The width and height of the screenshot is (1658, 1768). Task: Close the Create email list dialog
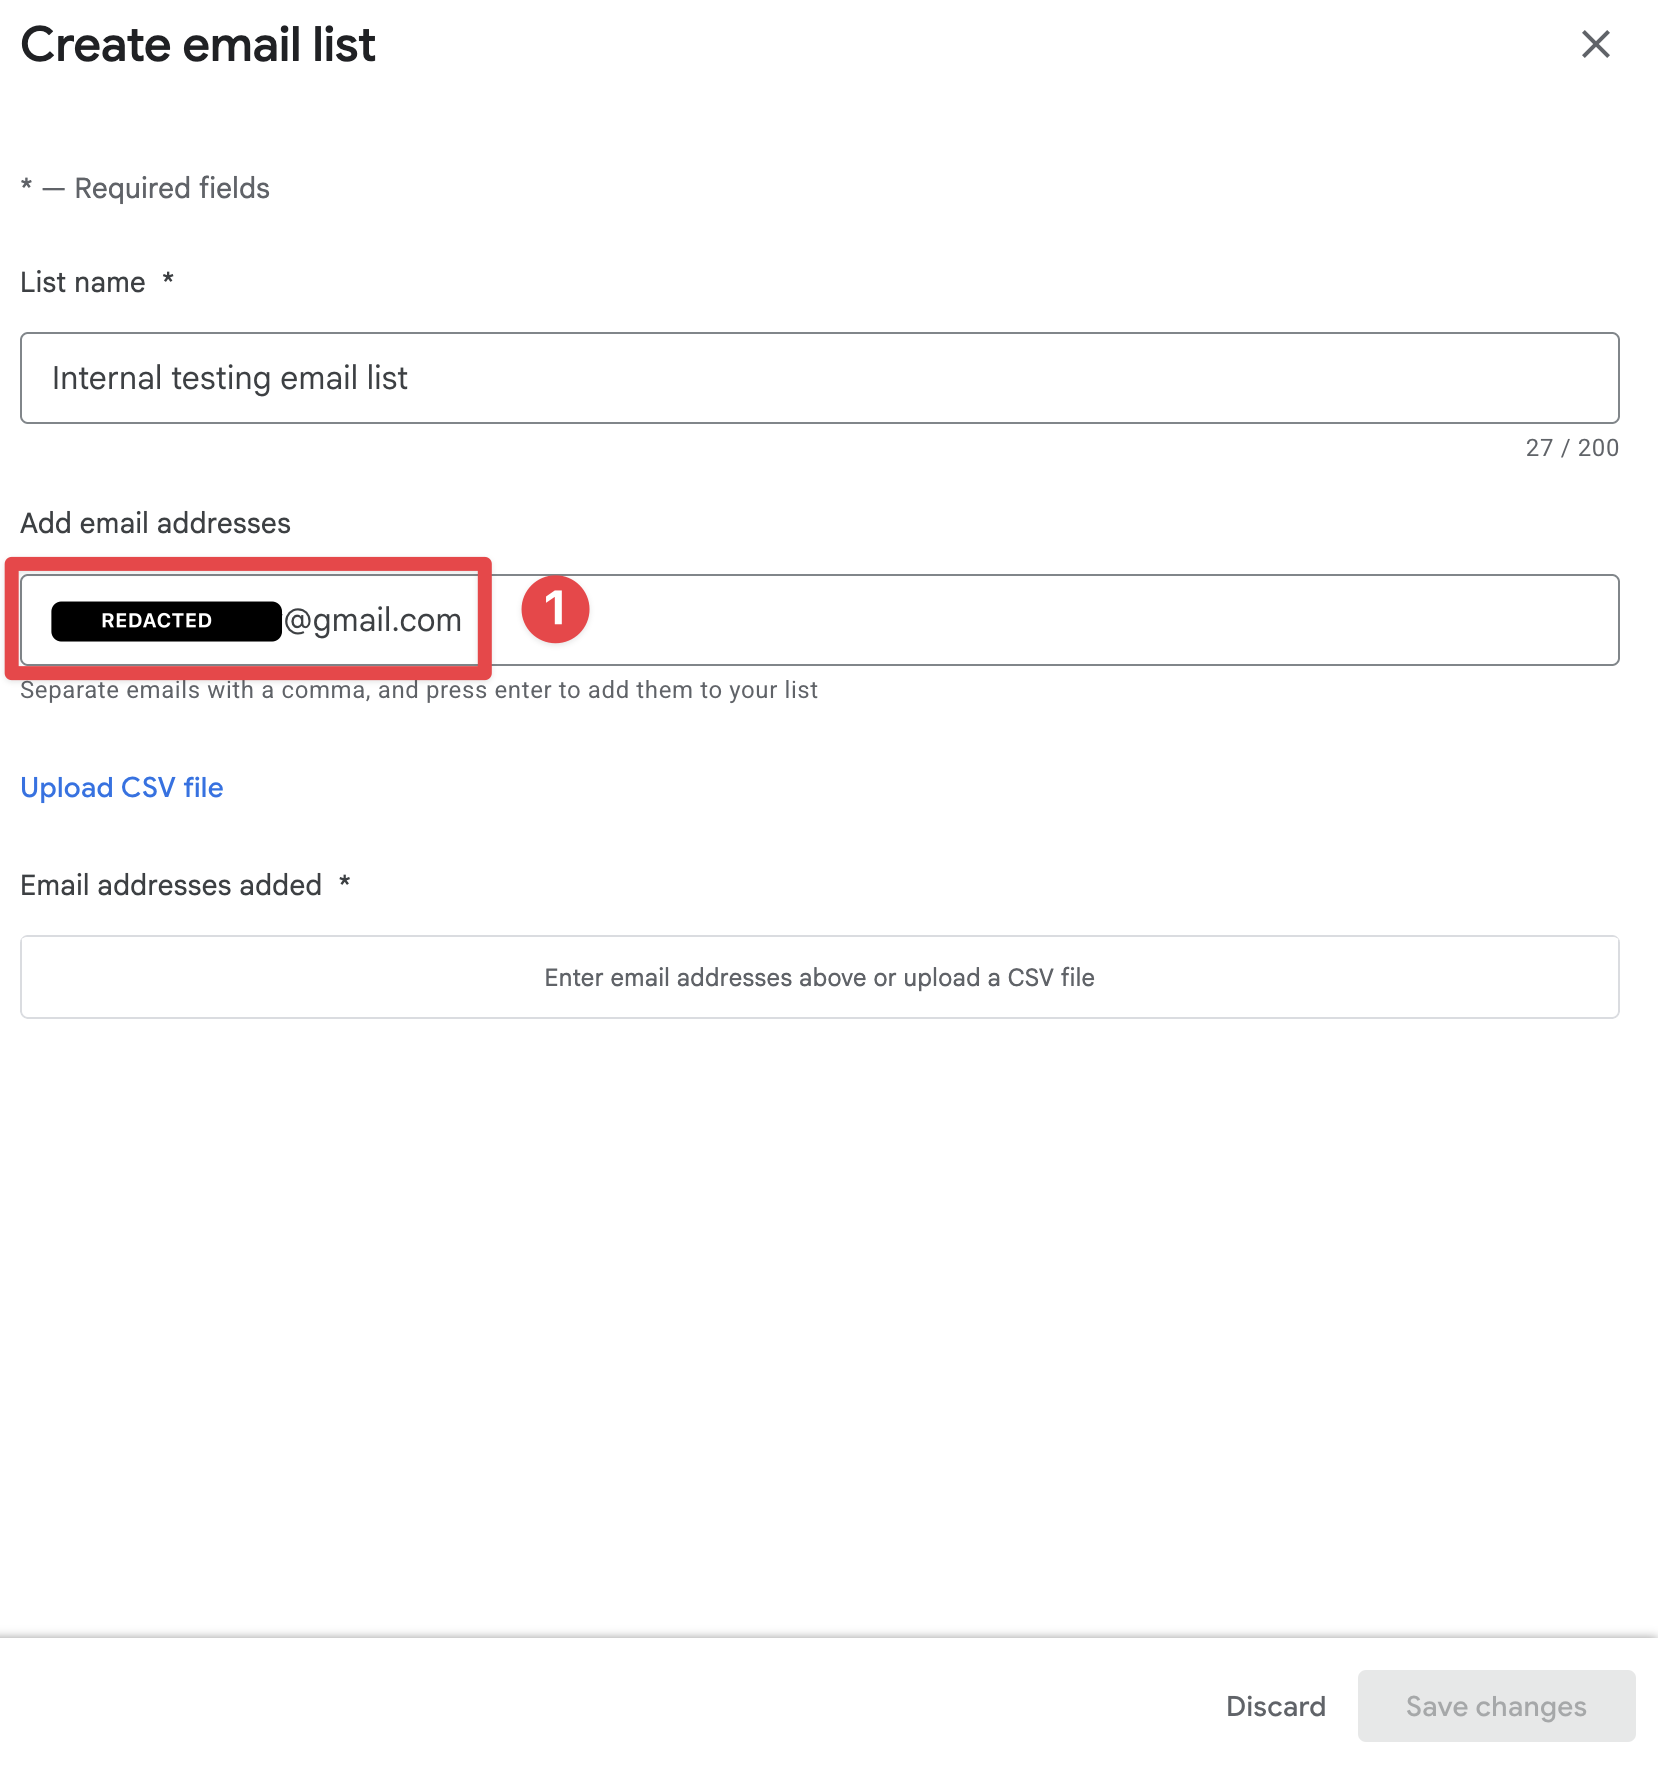coord(1596,45)
